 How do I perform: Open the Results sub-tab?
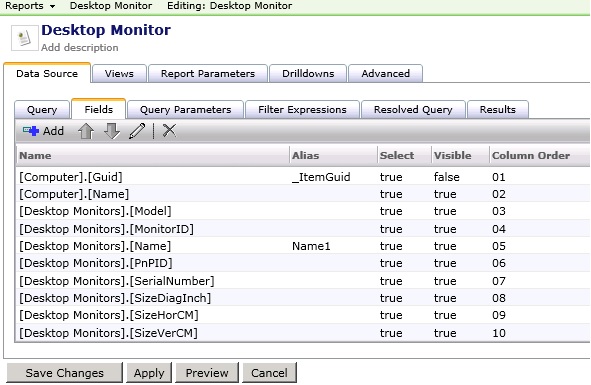498,110
